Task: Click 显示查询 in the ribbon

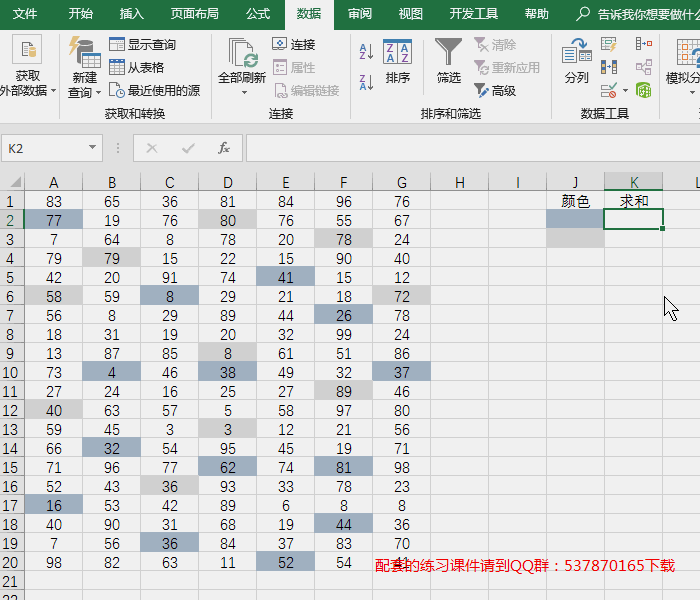Action: 142,44
